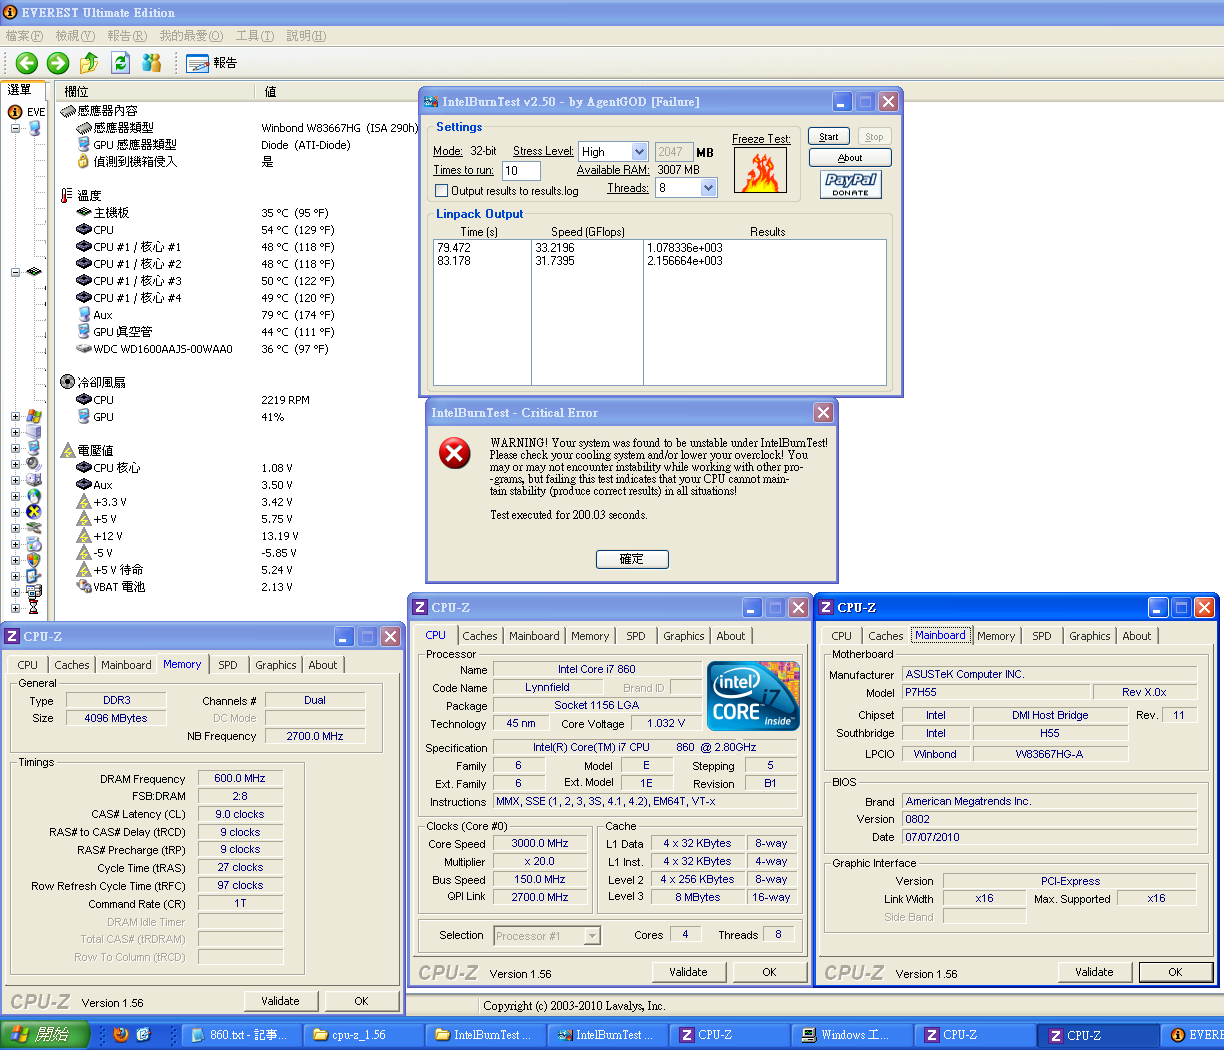The height and width of the screenshot is (1050, 1224).
Task: Open the 說明(H) menu
Action: (x=306, y=36)
